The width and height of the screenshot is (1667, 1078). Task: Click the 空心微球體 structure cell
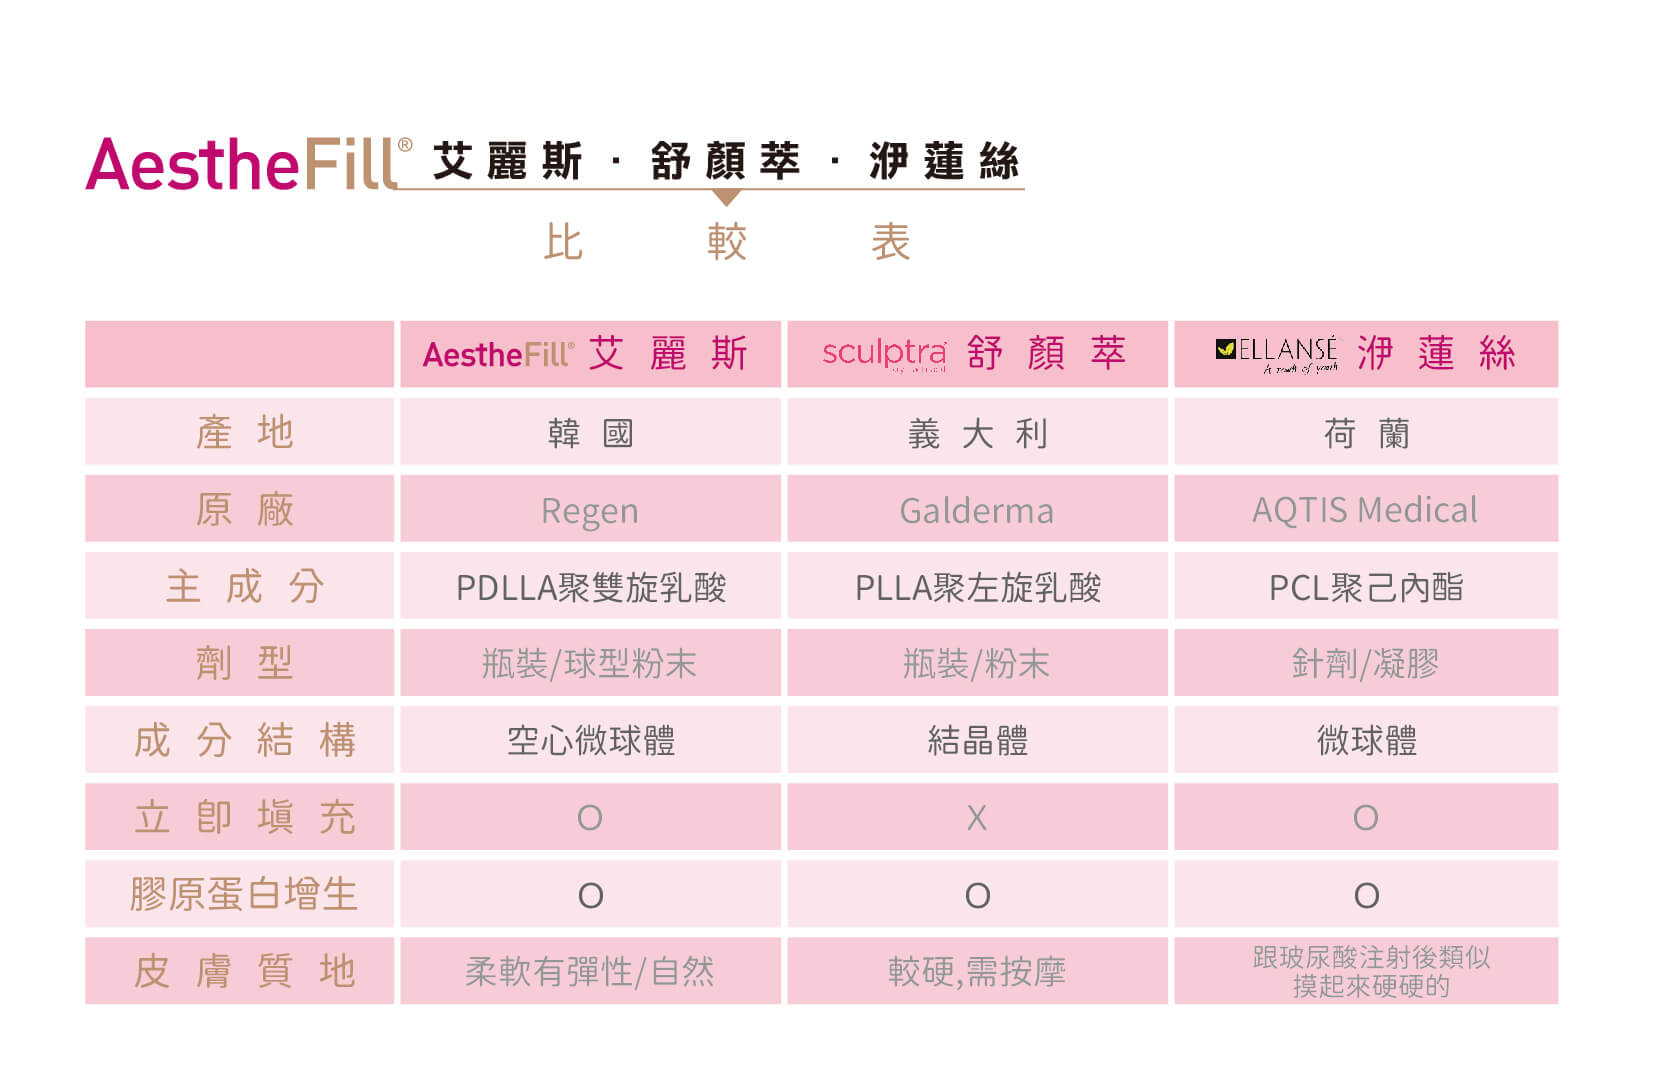590,741
